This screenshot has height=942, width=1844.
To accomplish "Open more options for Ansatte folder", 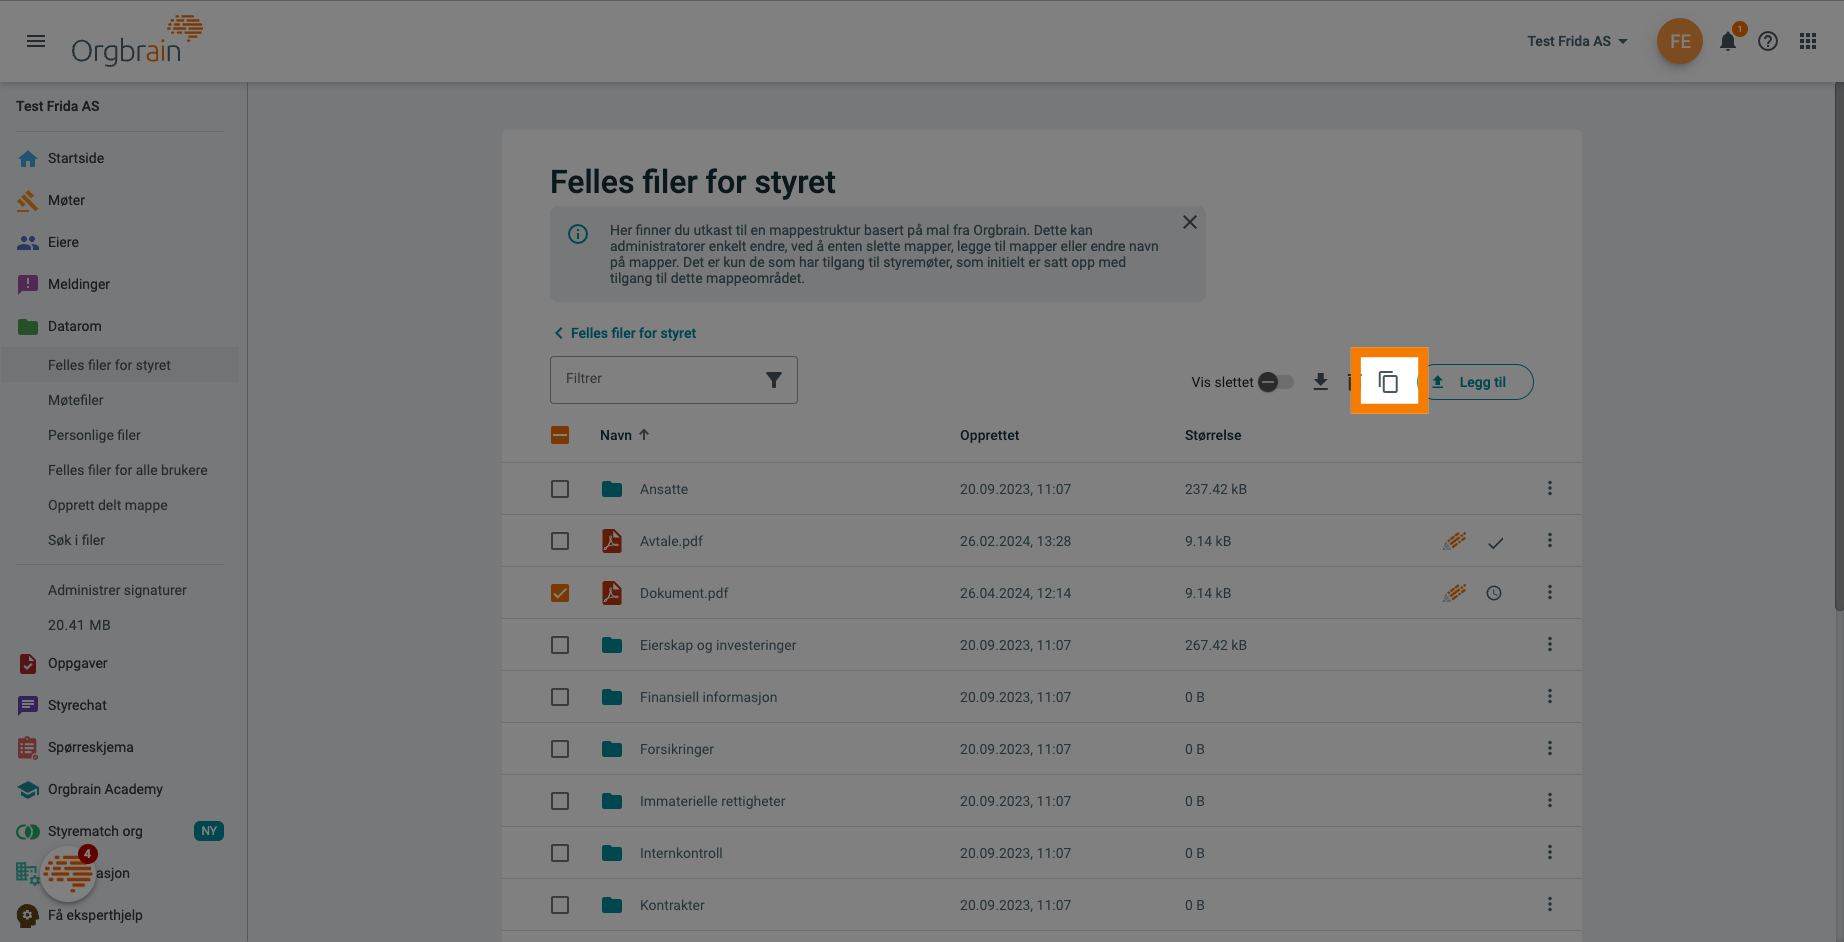I will tap(1550, 488).
